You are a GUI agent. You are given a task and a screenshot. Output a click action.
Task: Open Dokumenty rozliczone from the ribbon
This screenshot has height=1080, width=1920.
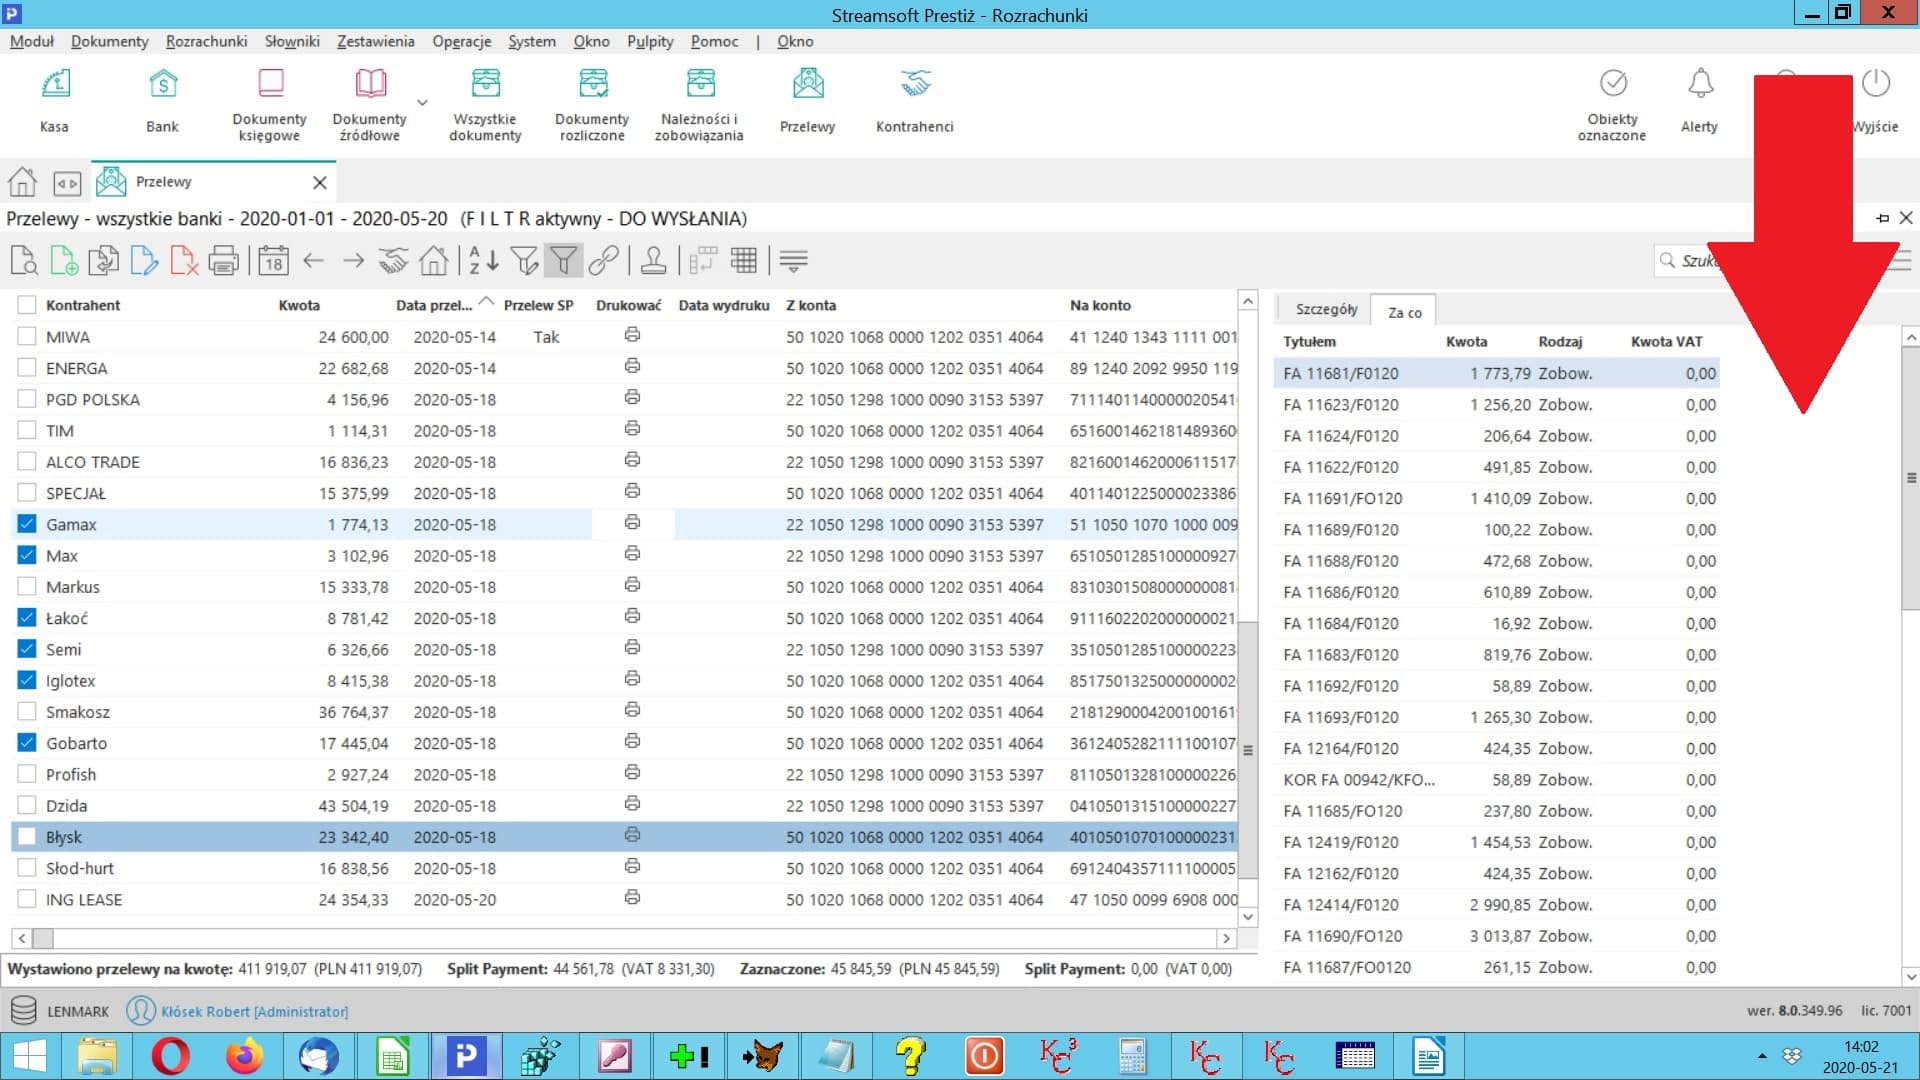click(592, 104)
